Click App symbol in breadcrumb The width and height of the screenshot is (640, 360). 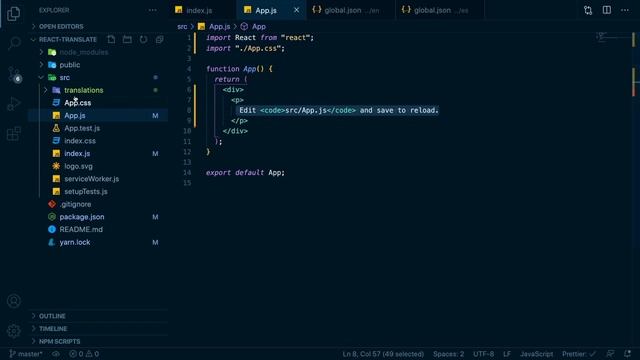click(x=253, y=27)
